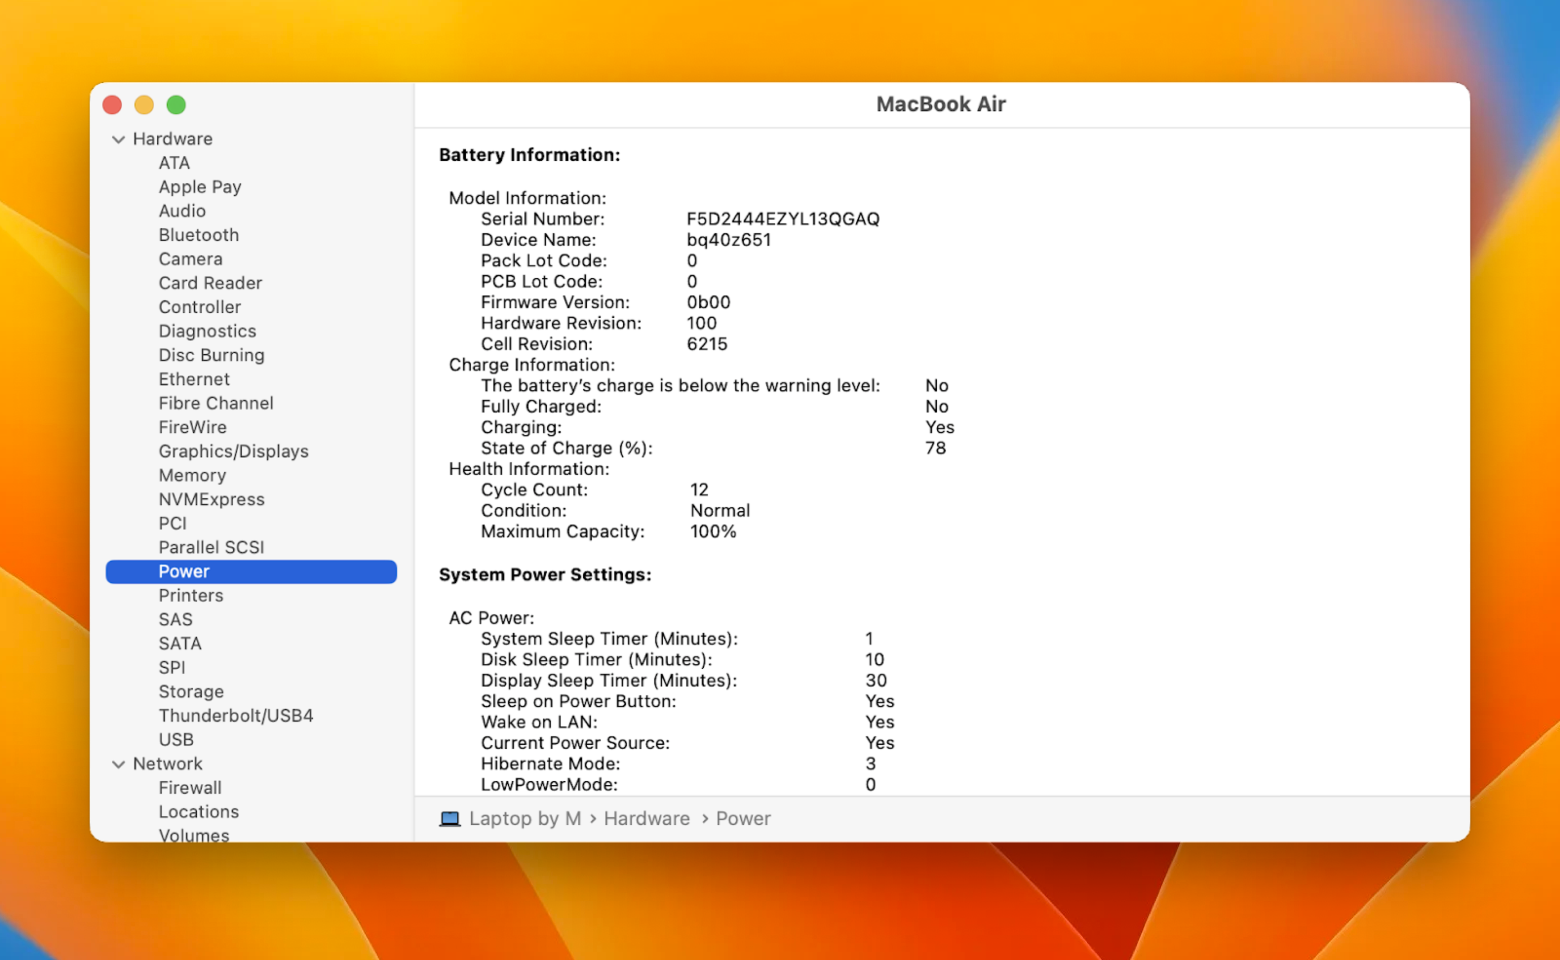Select Memory in the sidebar
Screen dimensions: 1560x960
point(192,475)
